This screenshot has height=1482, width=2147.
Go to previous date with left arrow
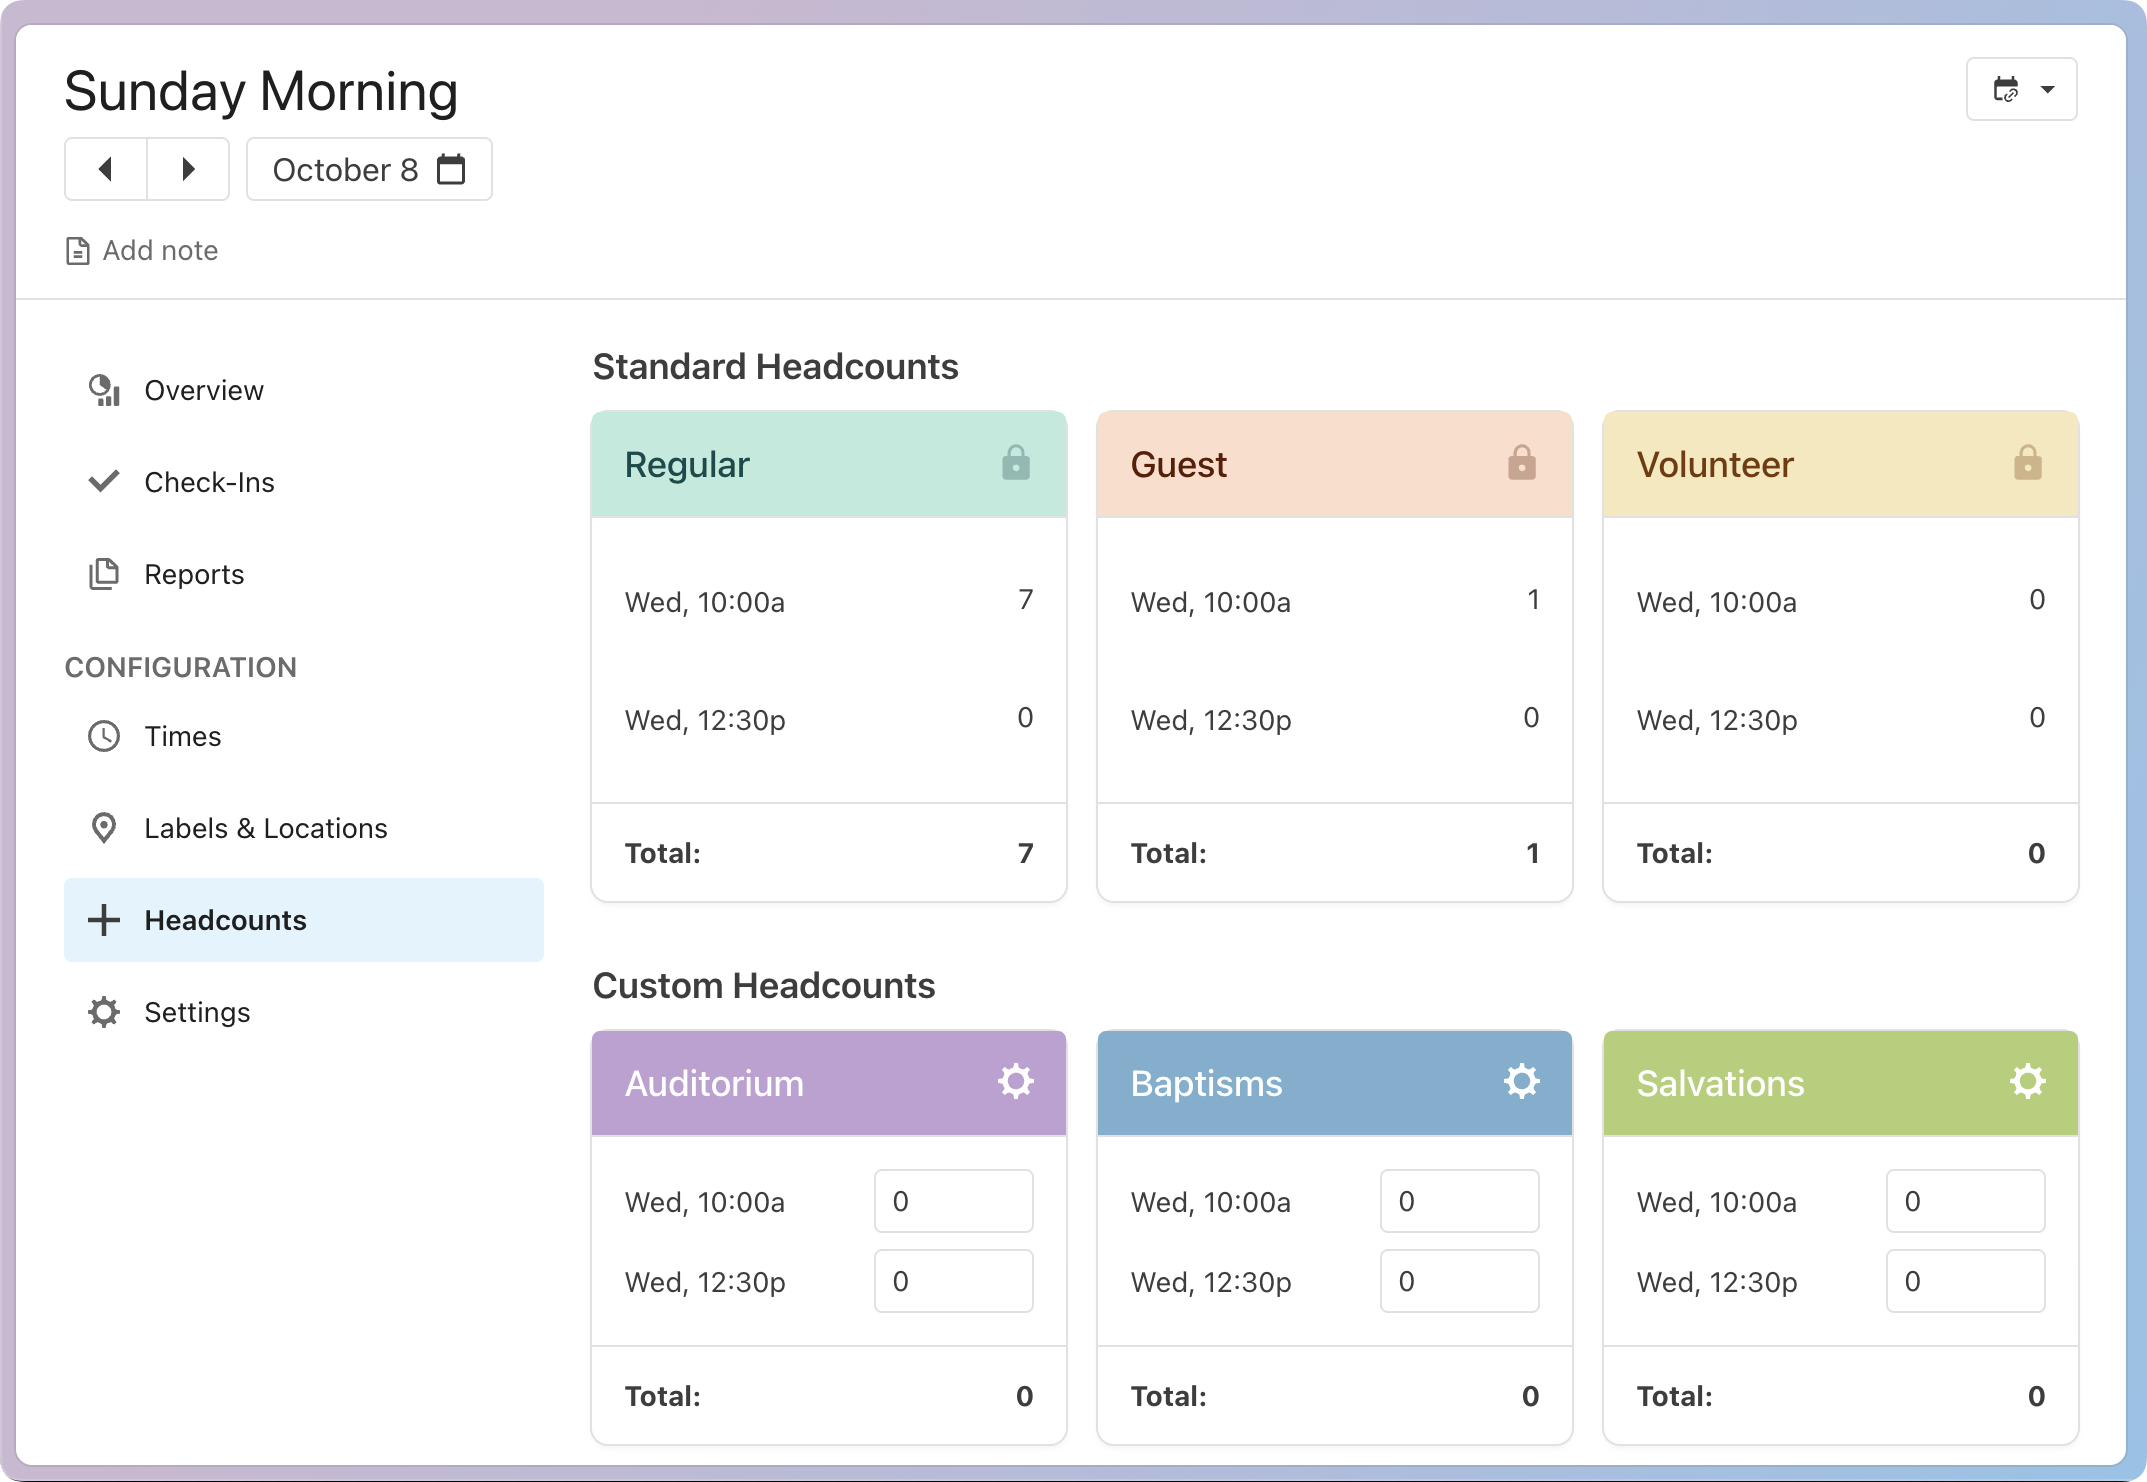(106, 169)
